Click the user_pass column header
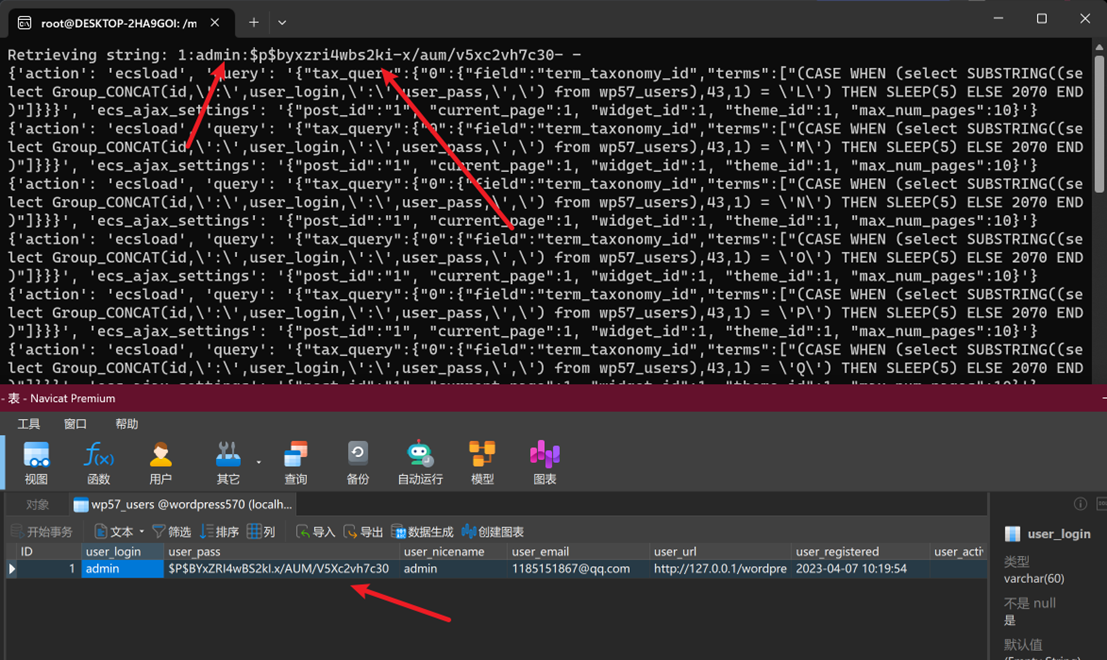 (282, 551)
